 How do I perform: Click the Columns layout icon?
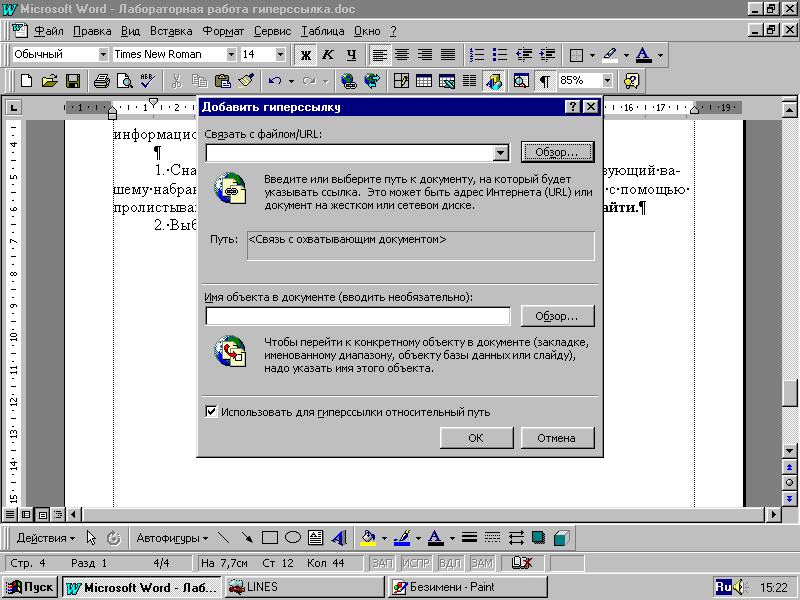(x=469, y=81)
